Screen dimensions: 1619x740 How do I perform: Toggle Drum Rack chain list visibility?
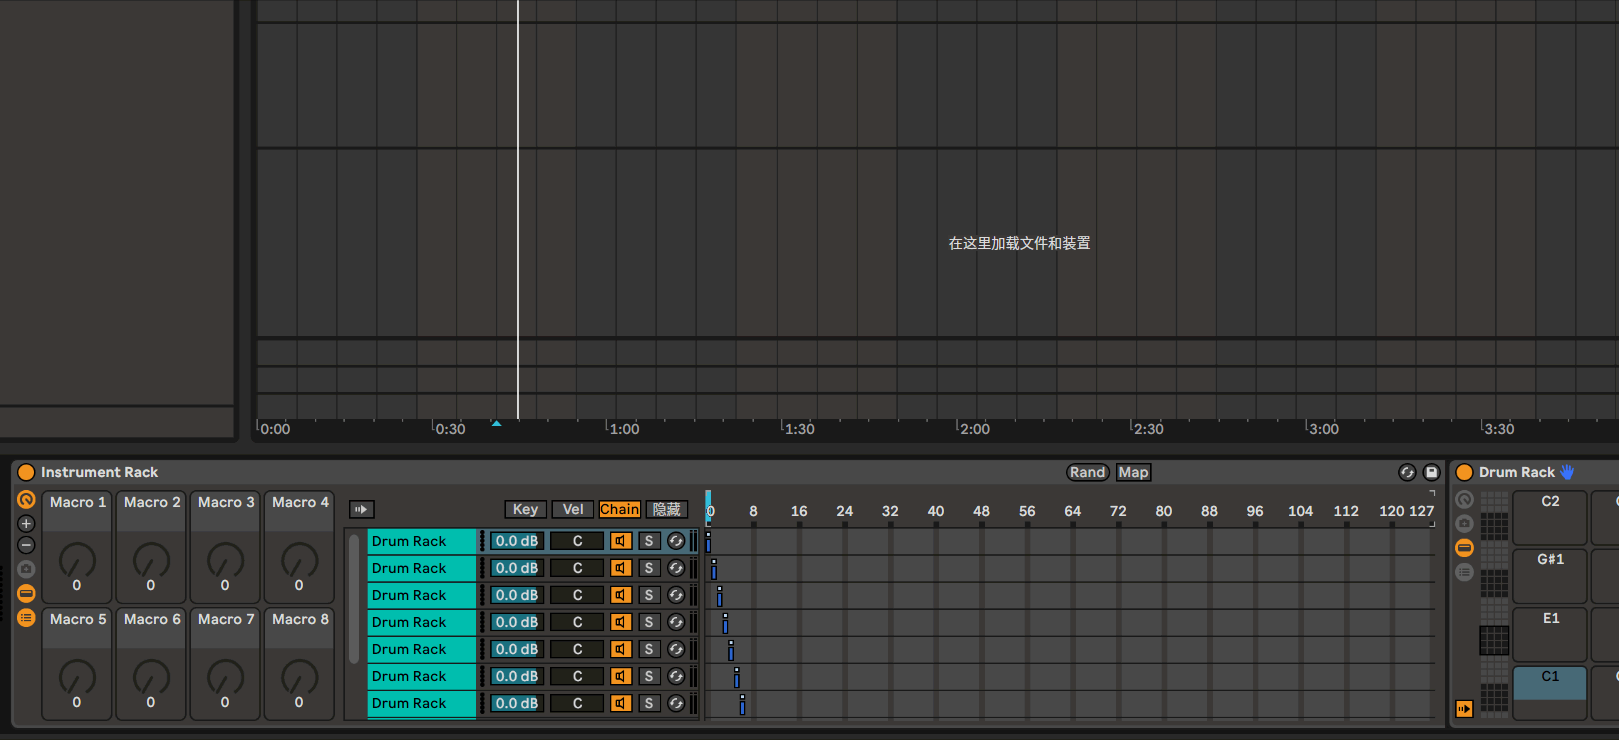point(1464,548)
